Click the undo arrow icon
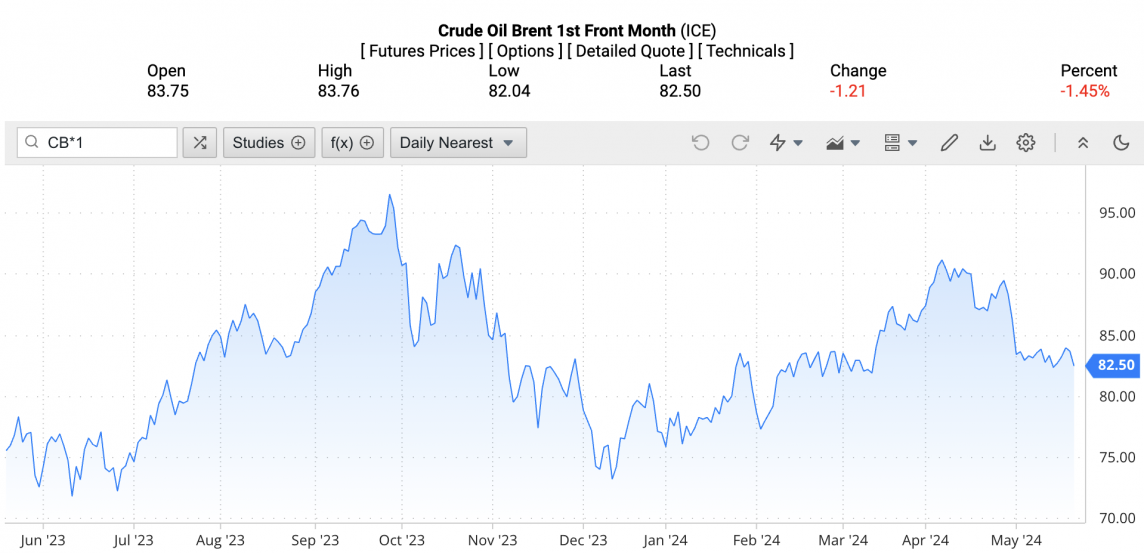The width and height of the screenshot is (1144, 553). coord(700,143)
